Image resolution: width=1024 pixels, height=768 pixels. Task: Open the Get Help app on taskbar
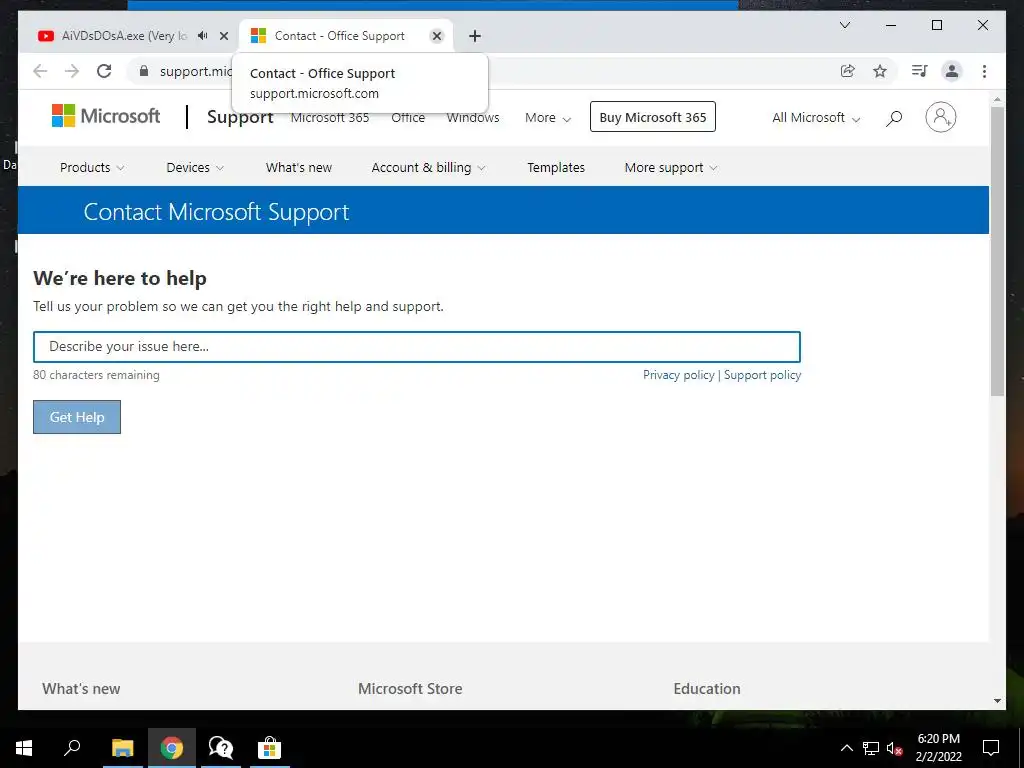pyautogui.click(x=221, y=748)
